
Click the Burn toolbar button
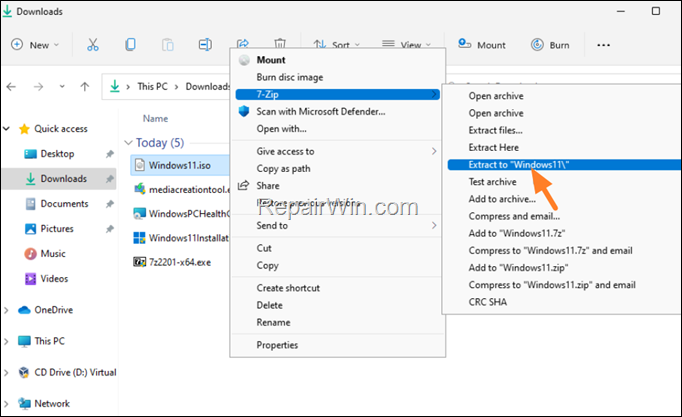(550, 45)
